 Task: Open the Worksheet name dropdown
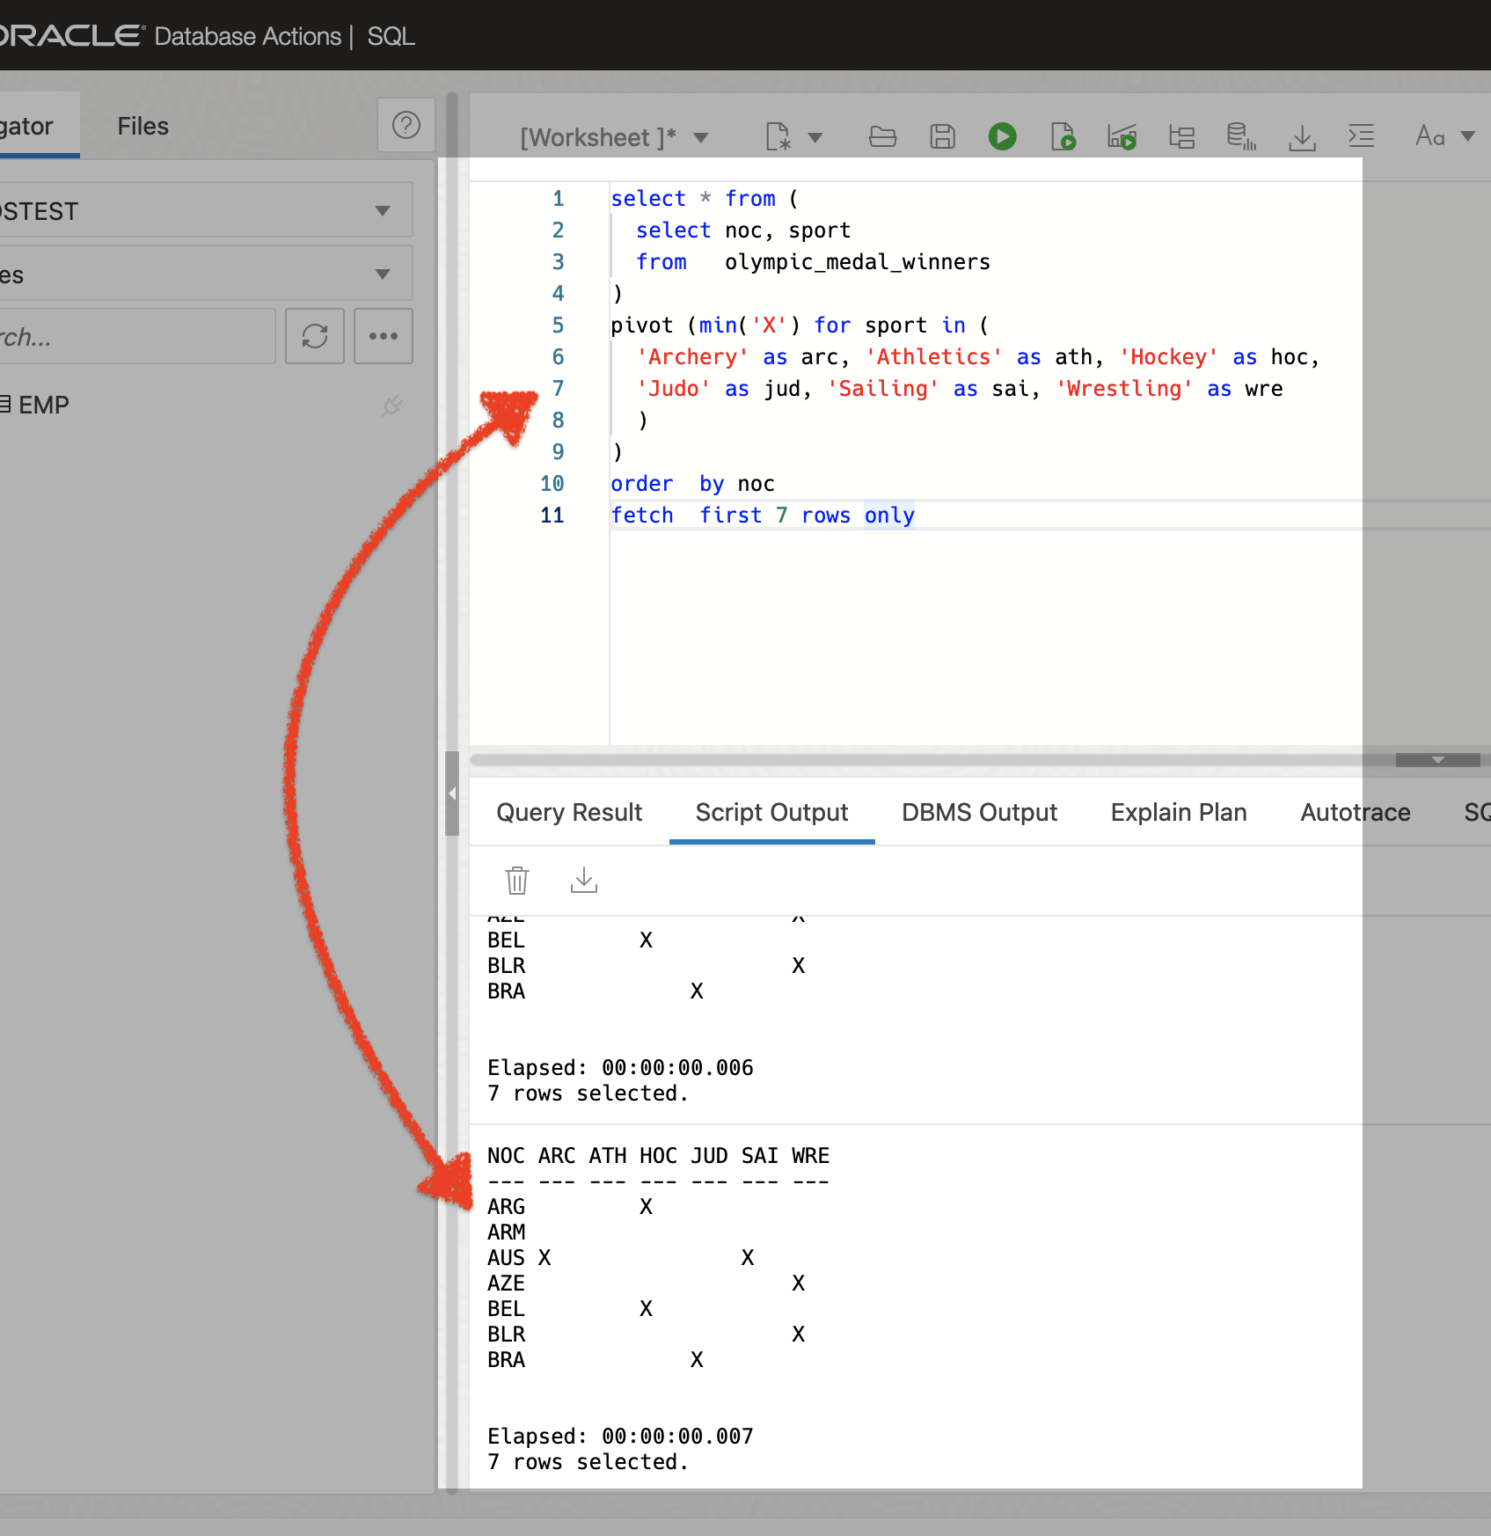coord(702,137)
